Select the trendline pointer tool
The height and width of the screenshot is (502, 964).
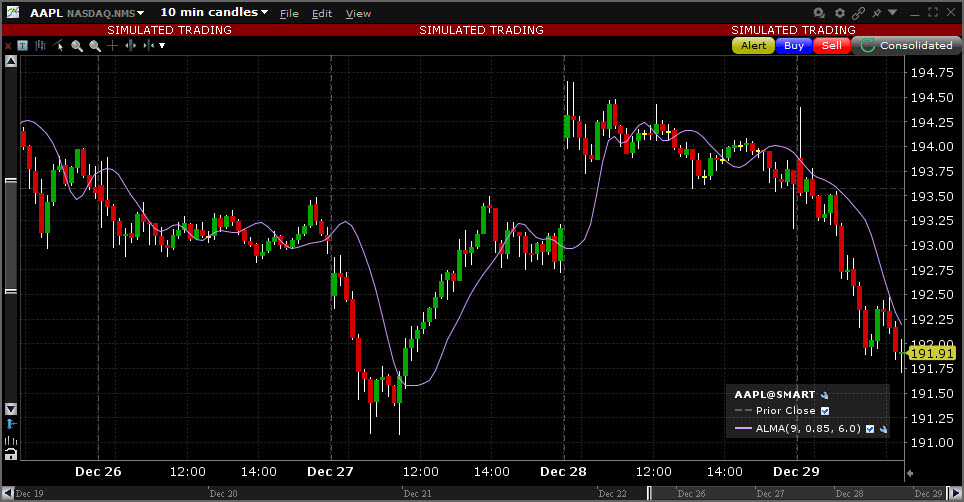(58, 45)
